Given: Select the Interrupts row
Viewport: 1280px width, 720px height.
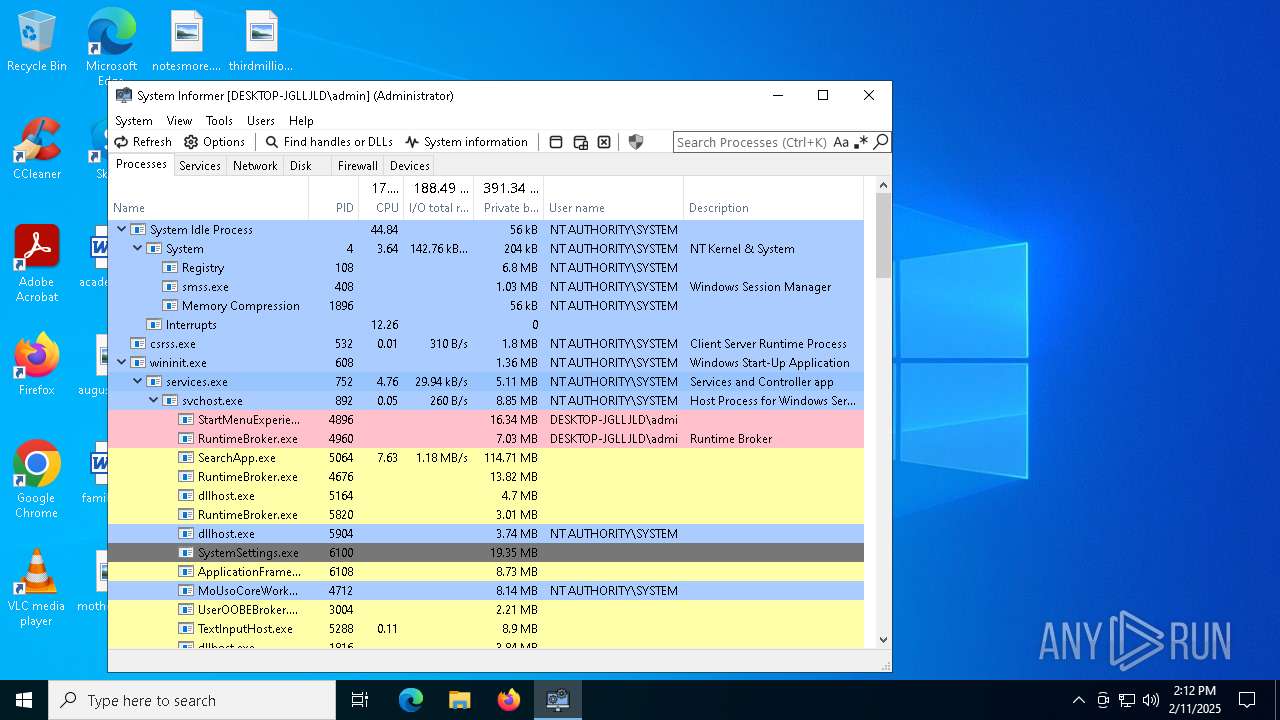Looking at the screenshot, I should (486, 324).
